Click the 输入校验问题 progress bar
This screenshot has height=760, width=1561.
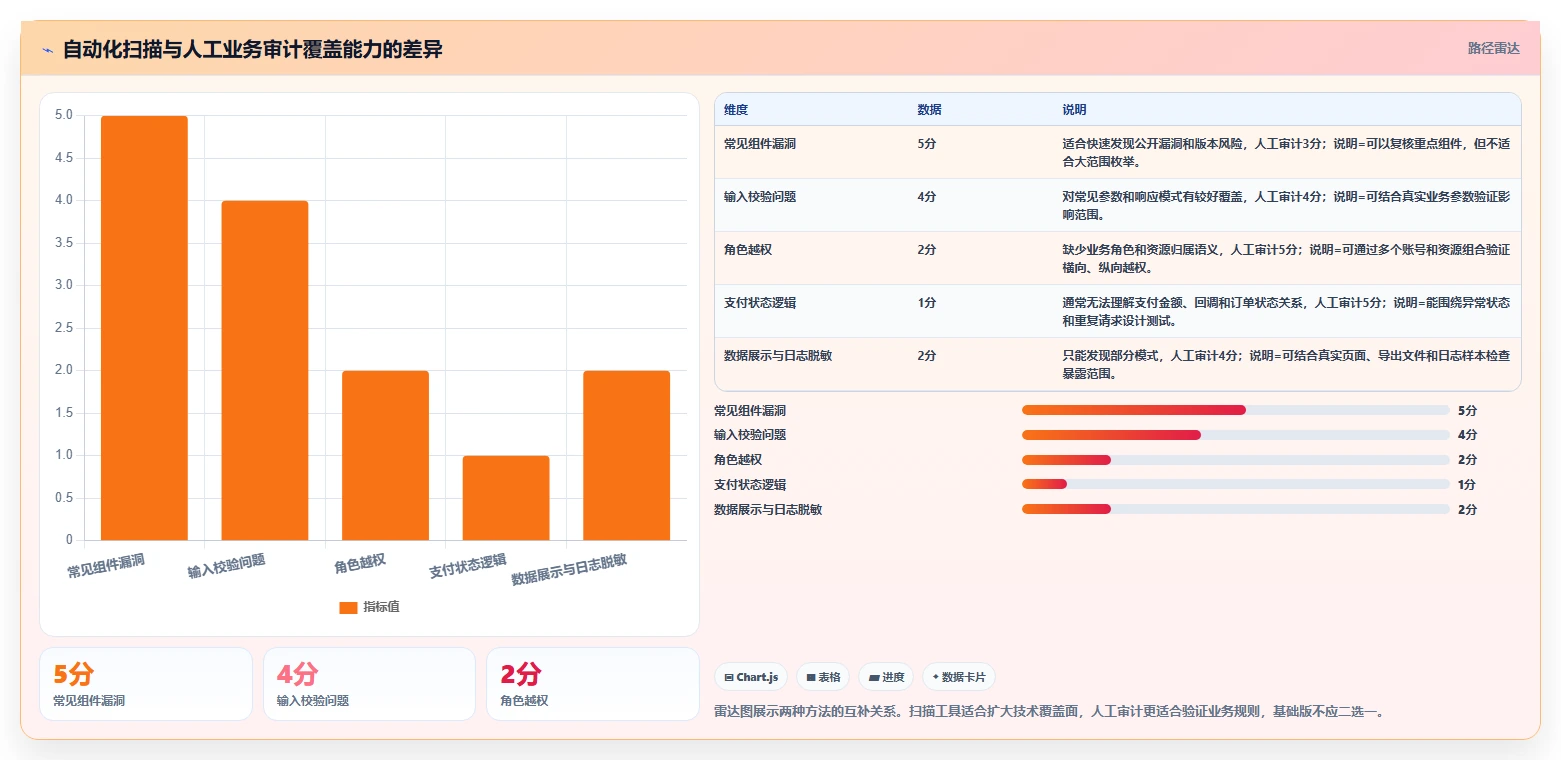1235,435
